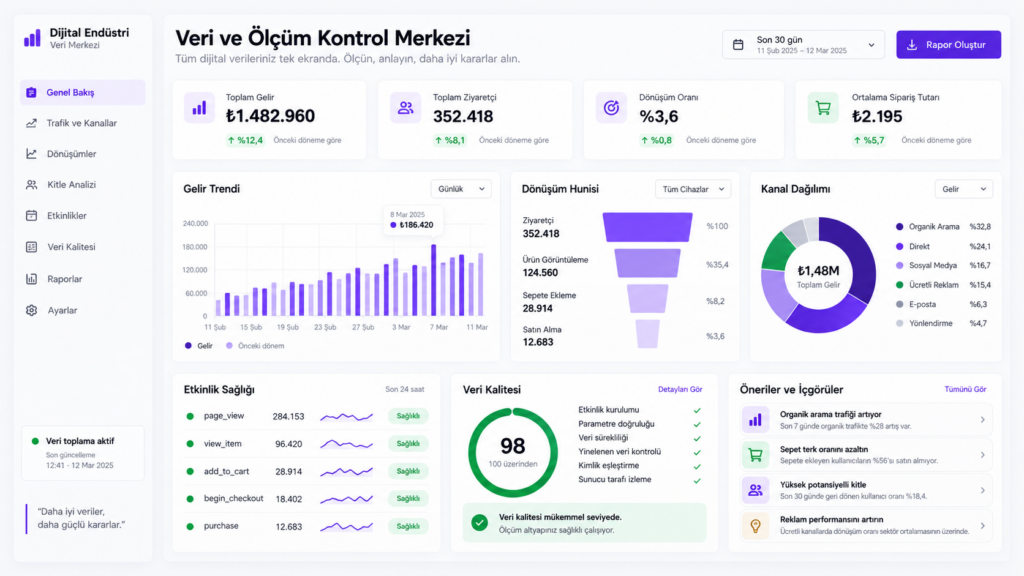Open the Raporlar menu item
Screen dimensions: 1024x576
point(82,279)
